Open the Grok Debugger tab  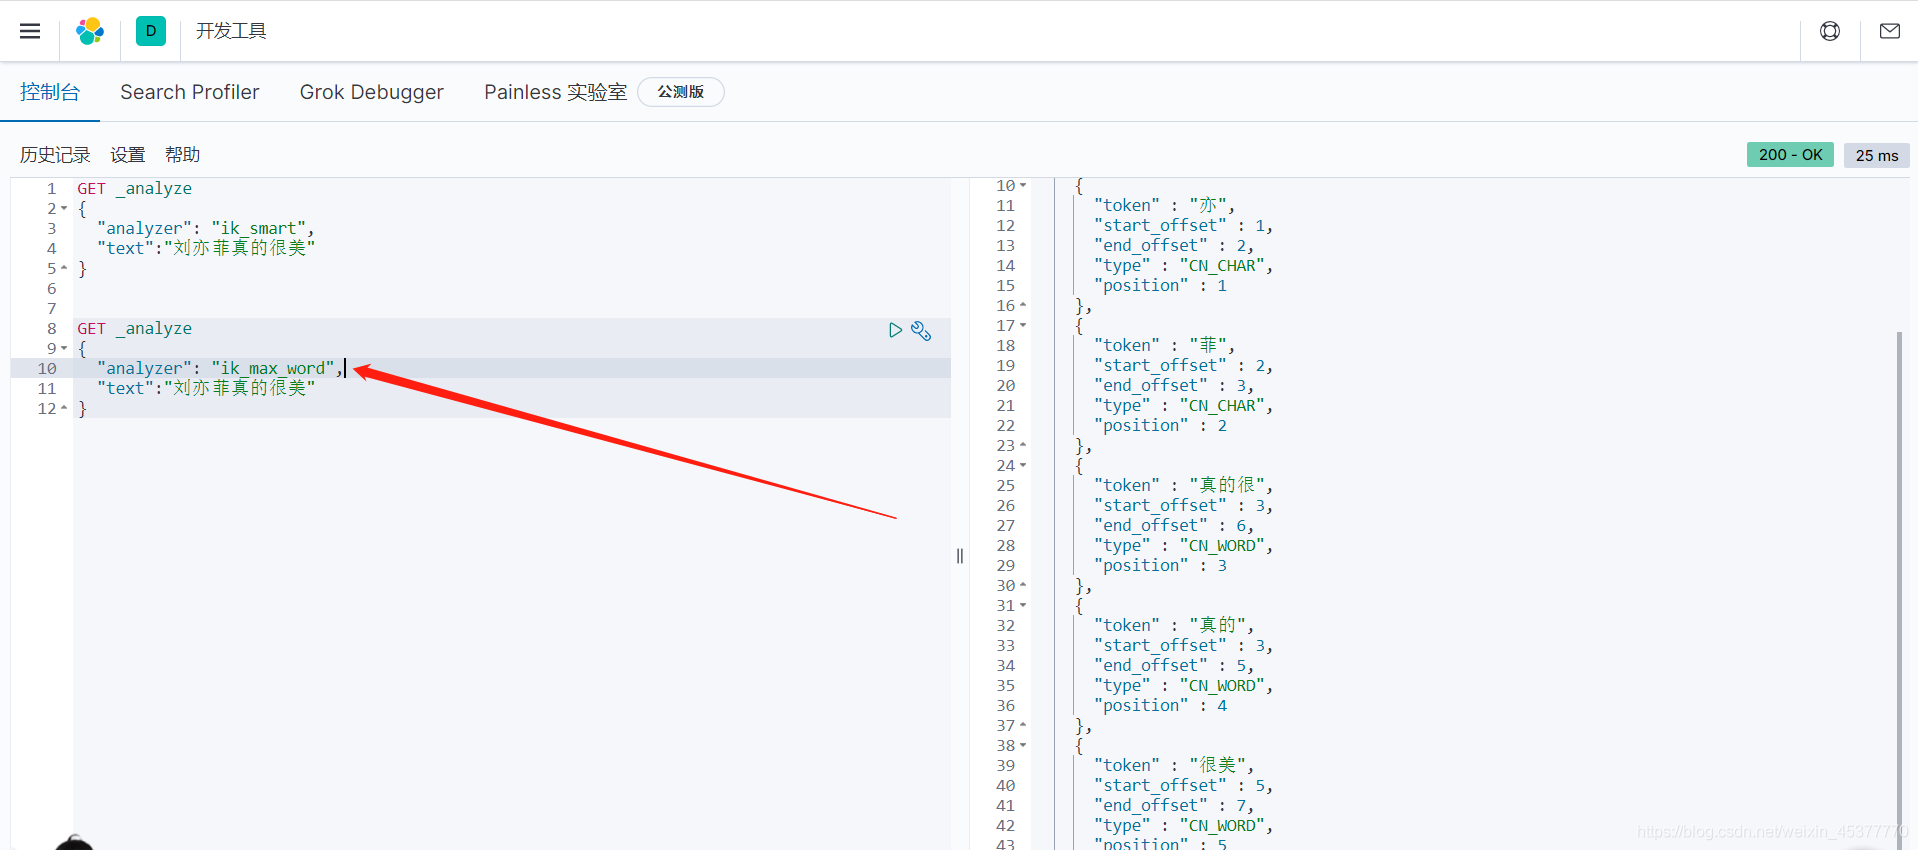click(x=371, y=92)
